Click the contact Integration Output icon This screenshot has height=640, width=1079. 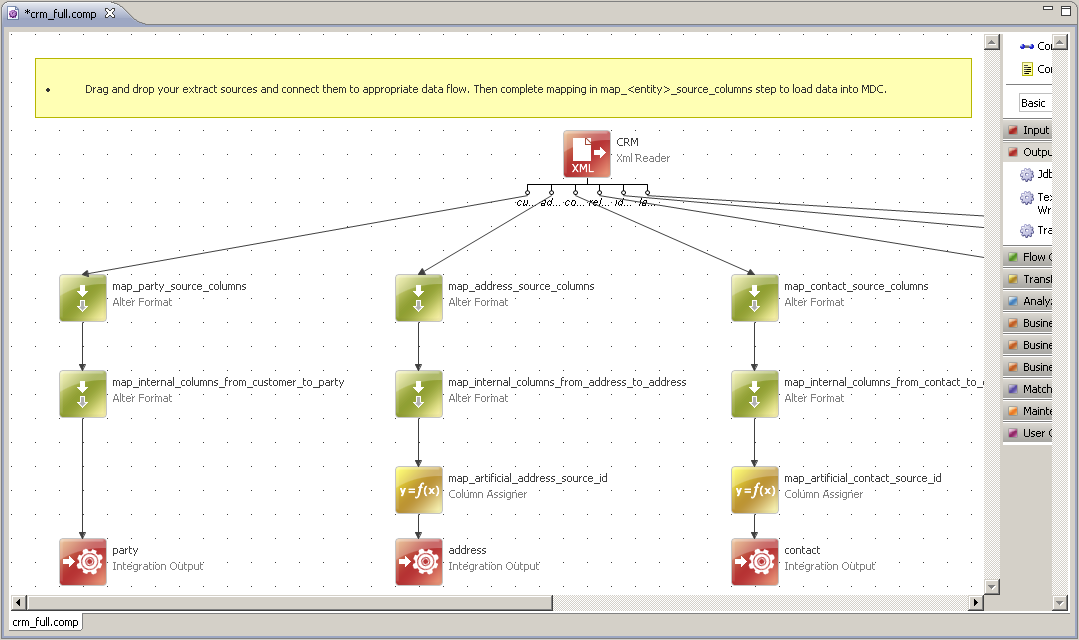pyautogui.click(x=754, y=562)
